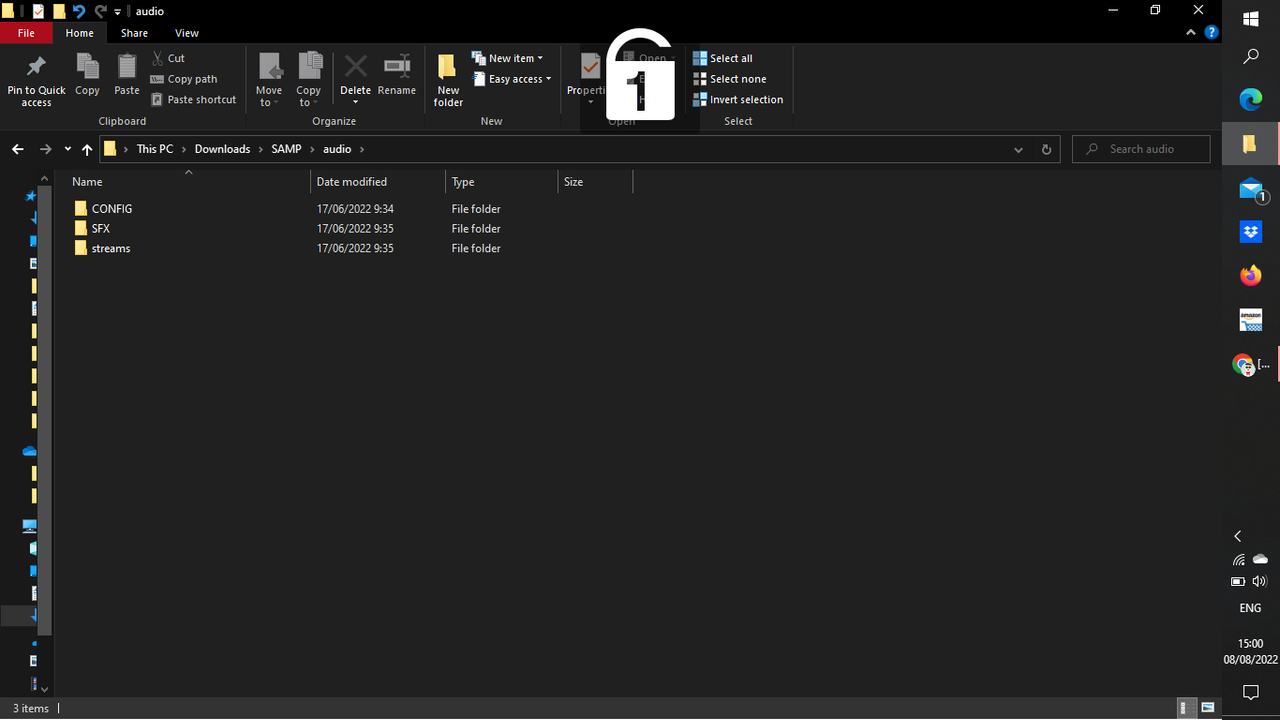Open Amazon shortcut on taskbar
The width and height of the screenshot is (1280, 720).
1251,320
